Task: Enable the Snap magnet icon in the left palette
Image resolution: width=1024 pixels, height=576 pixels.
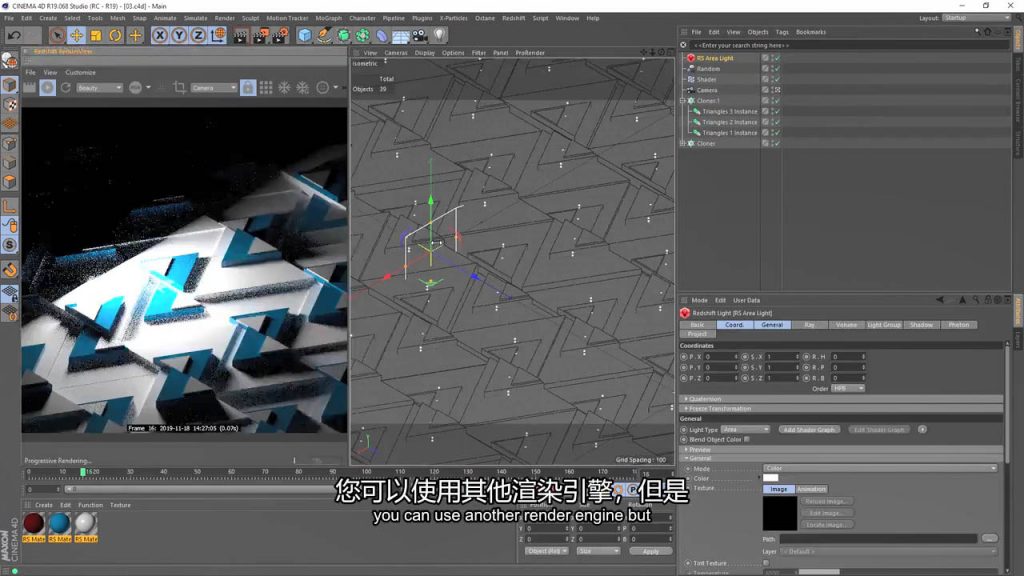Action: tap(10, 269)
